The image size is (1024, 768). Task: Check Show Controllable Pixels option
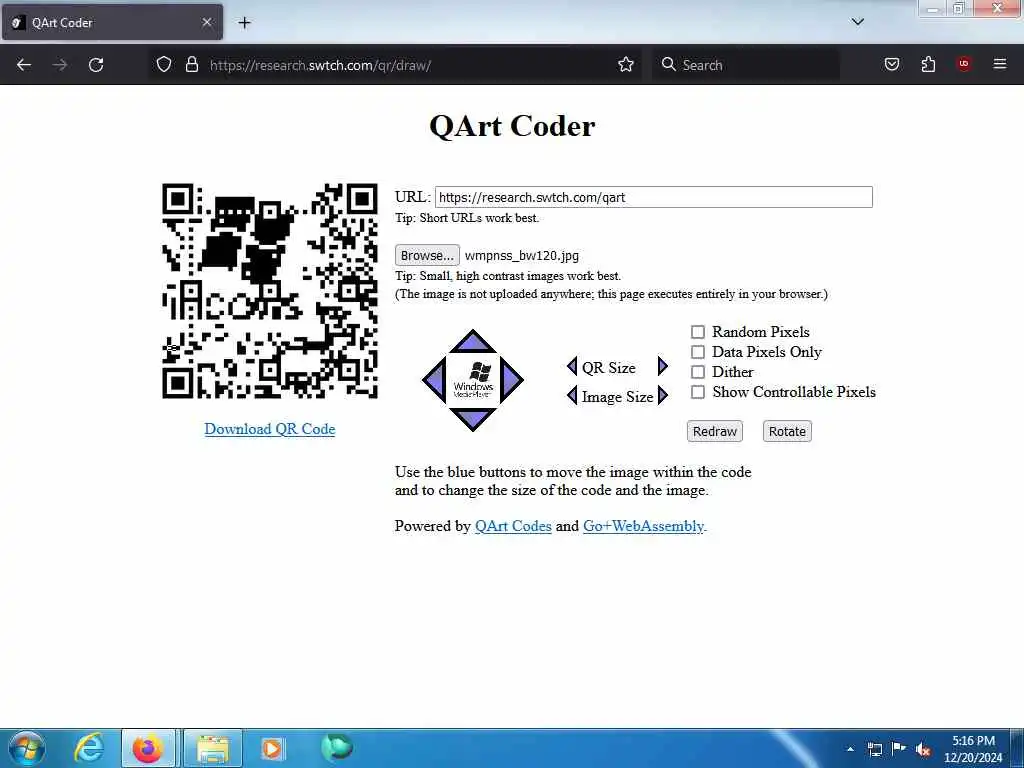click(x=697, y=392)
